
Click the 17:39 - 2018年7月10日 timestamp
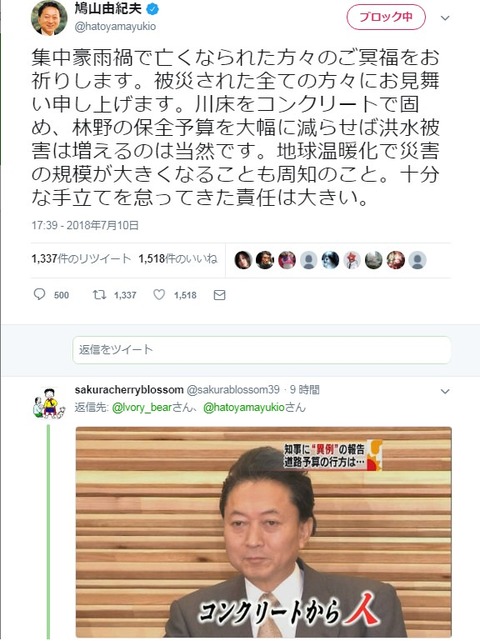pos(85,225)
